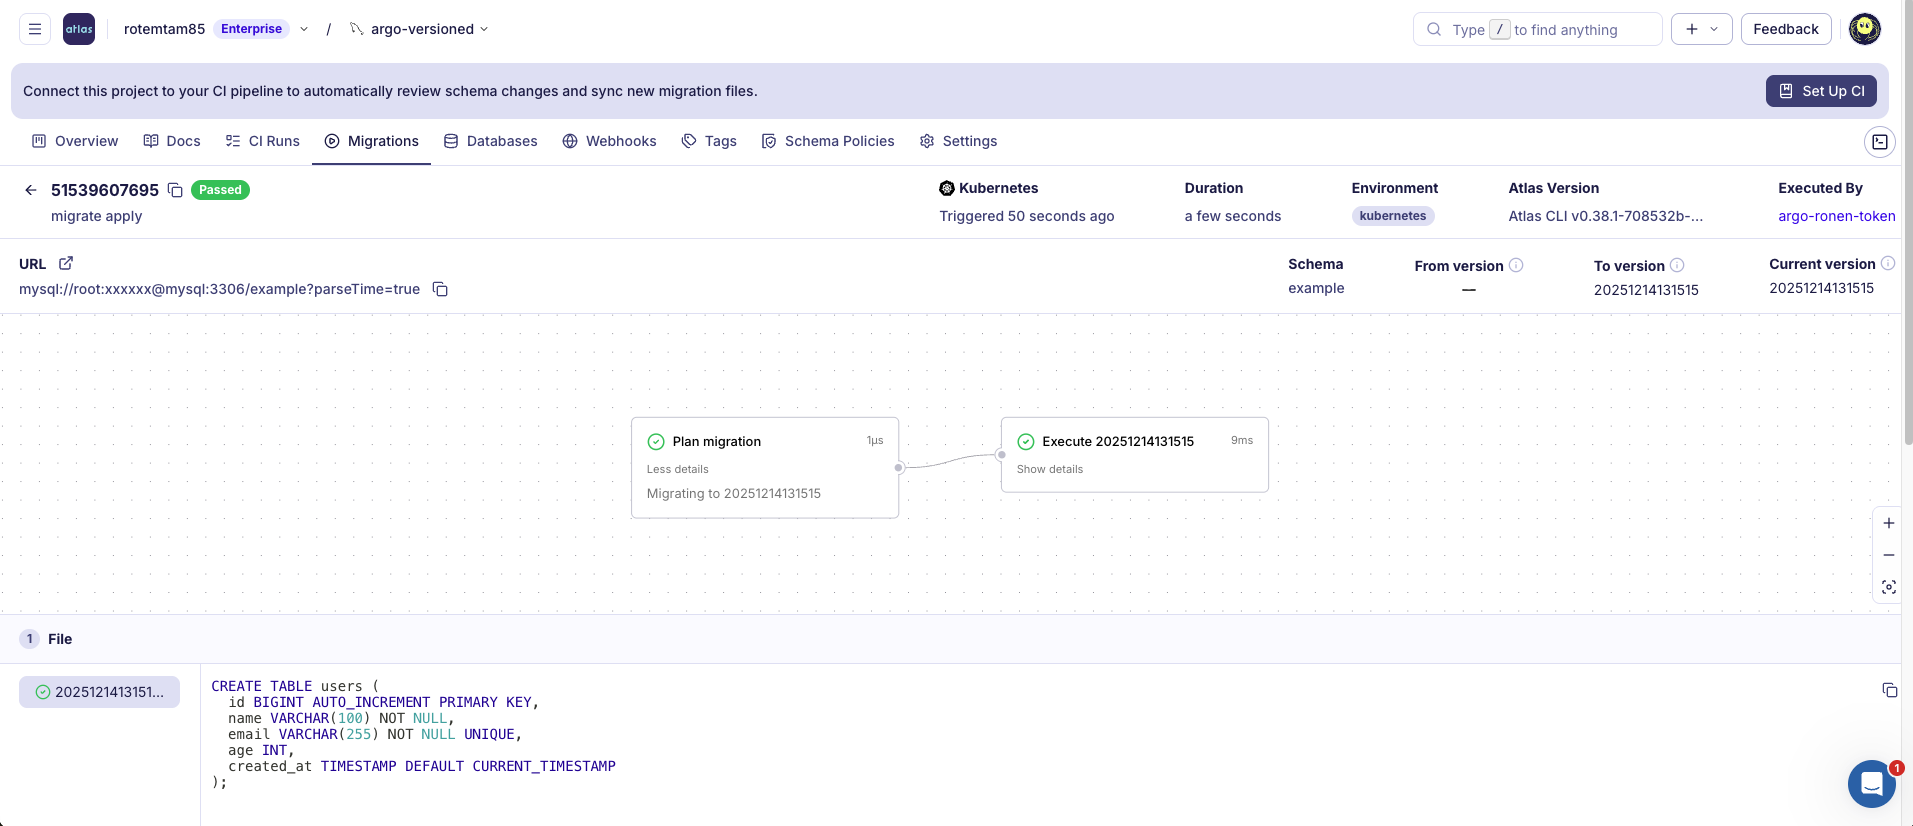
Task: Click the Enterprise plan badge
Action: (251, 29)
